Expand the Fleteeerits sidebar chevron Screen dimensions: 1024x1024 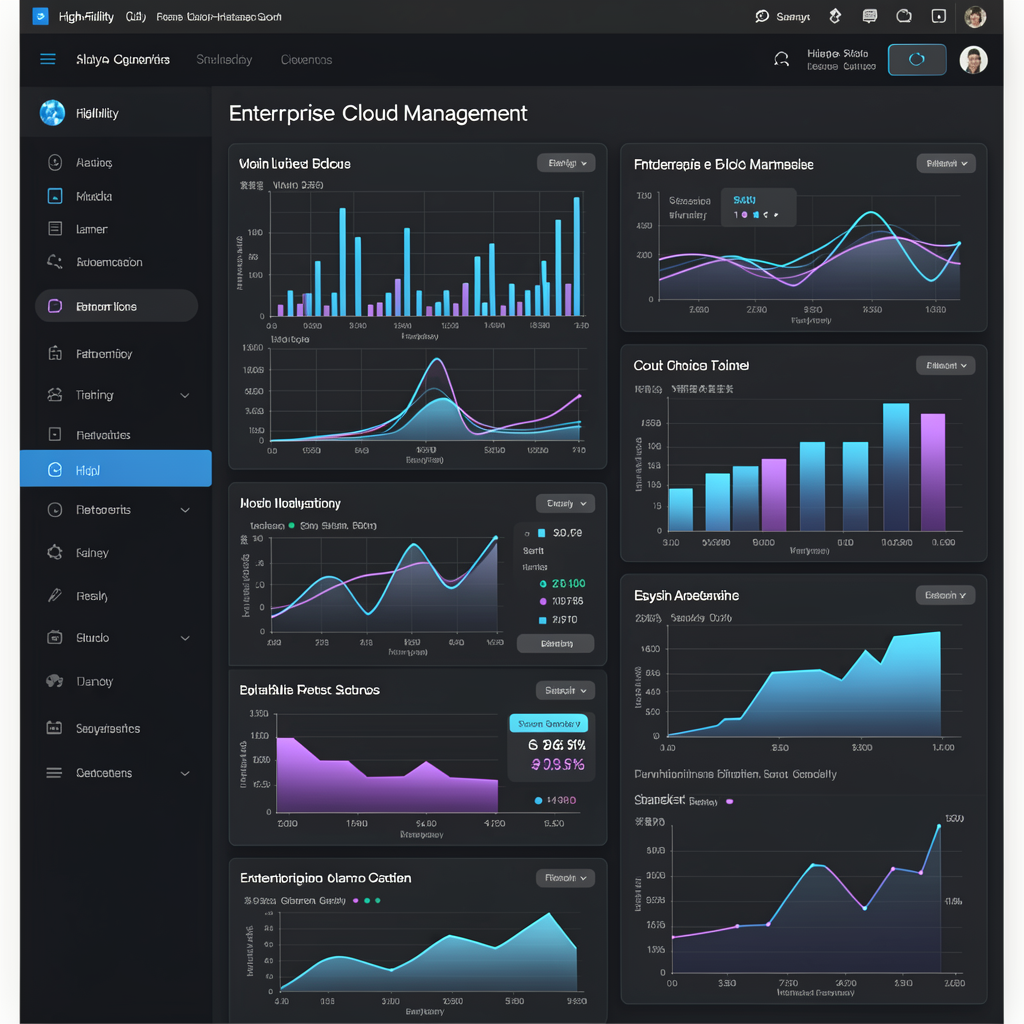pos(185,510)
